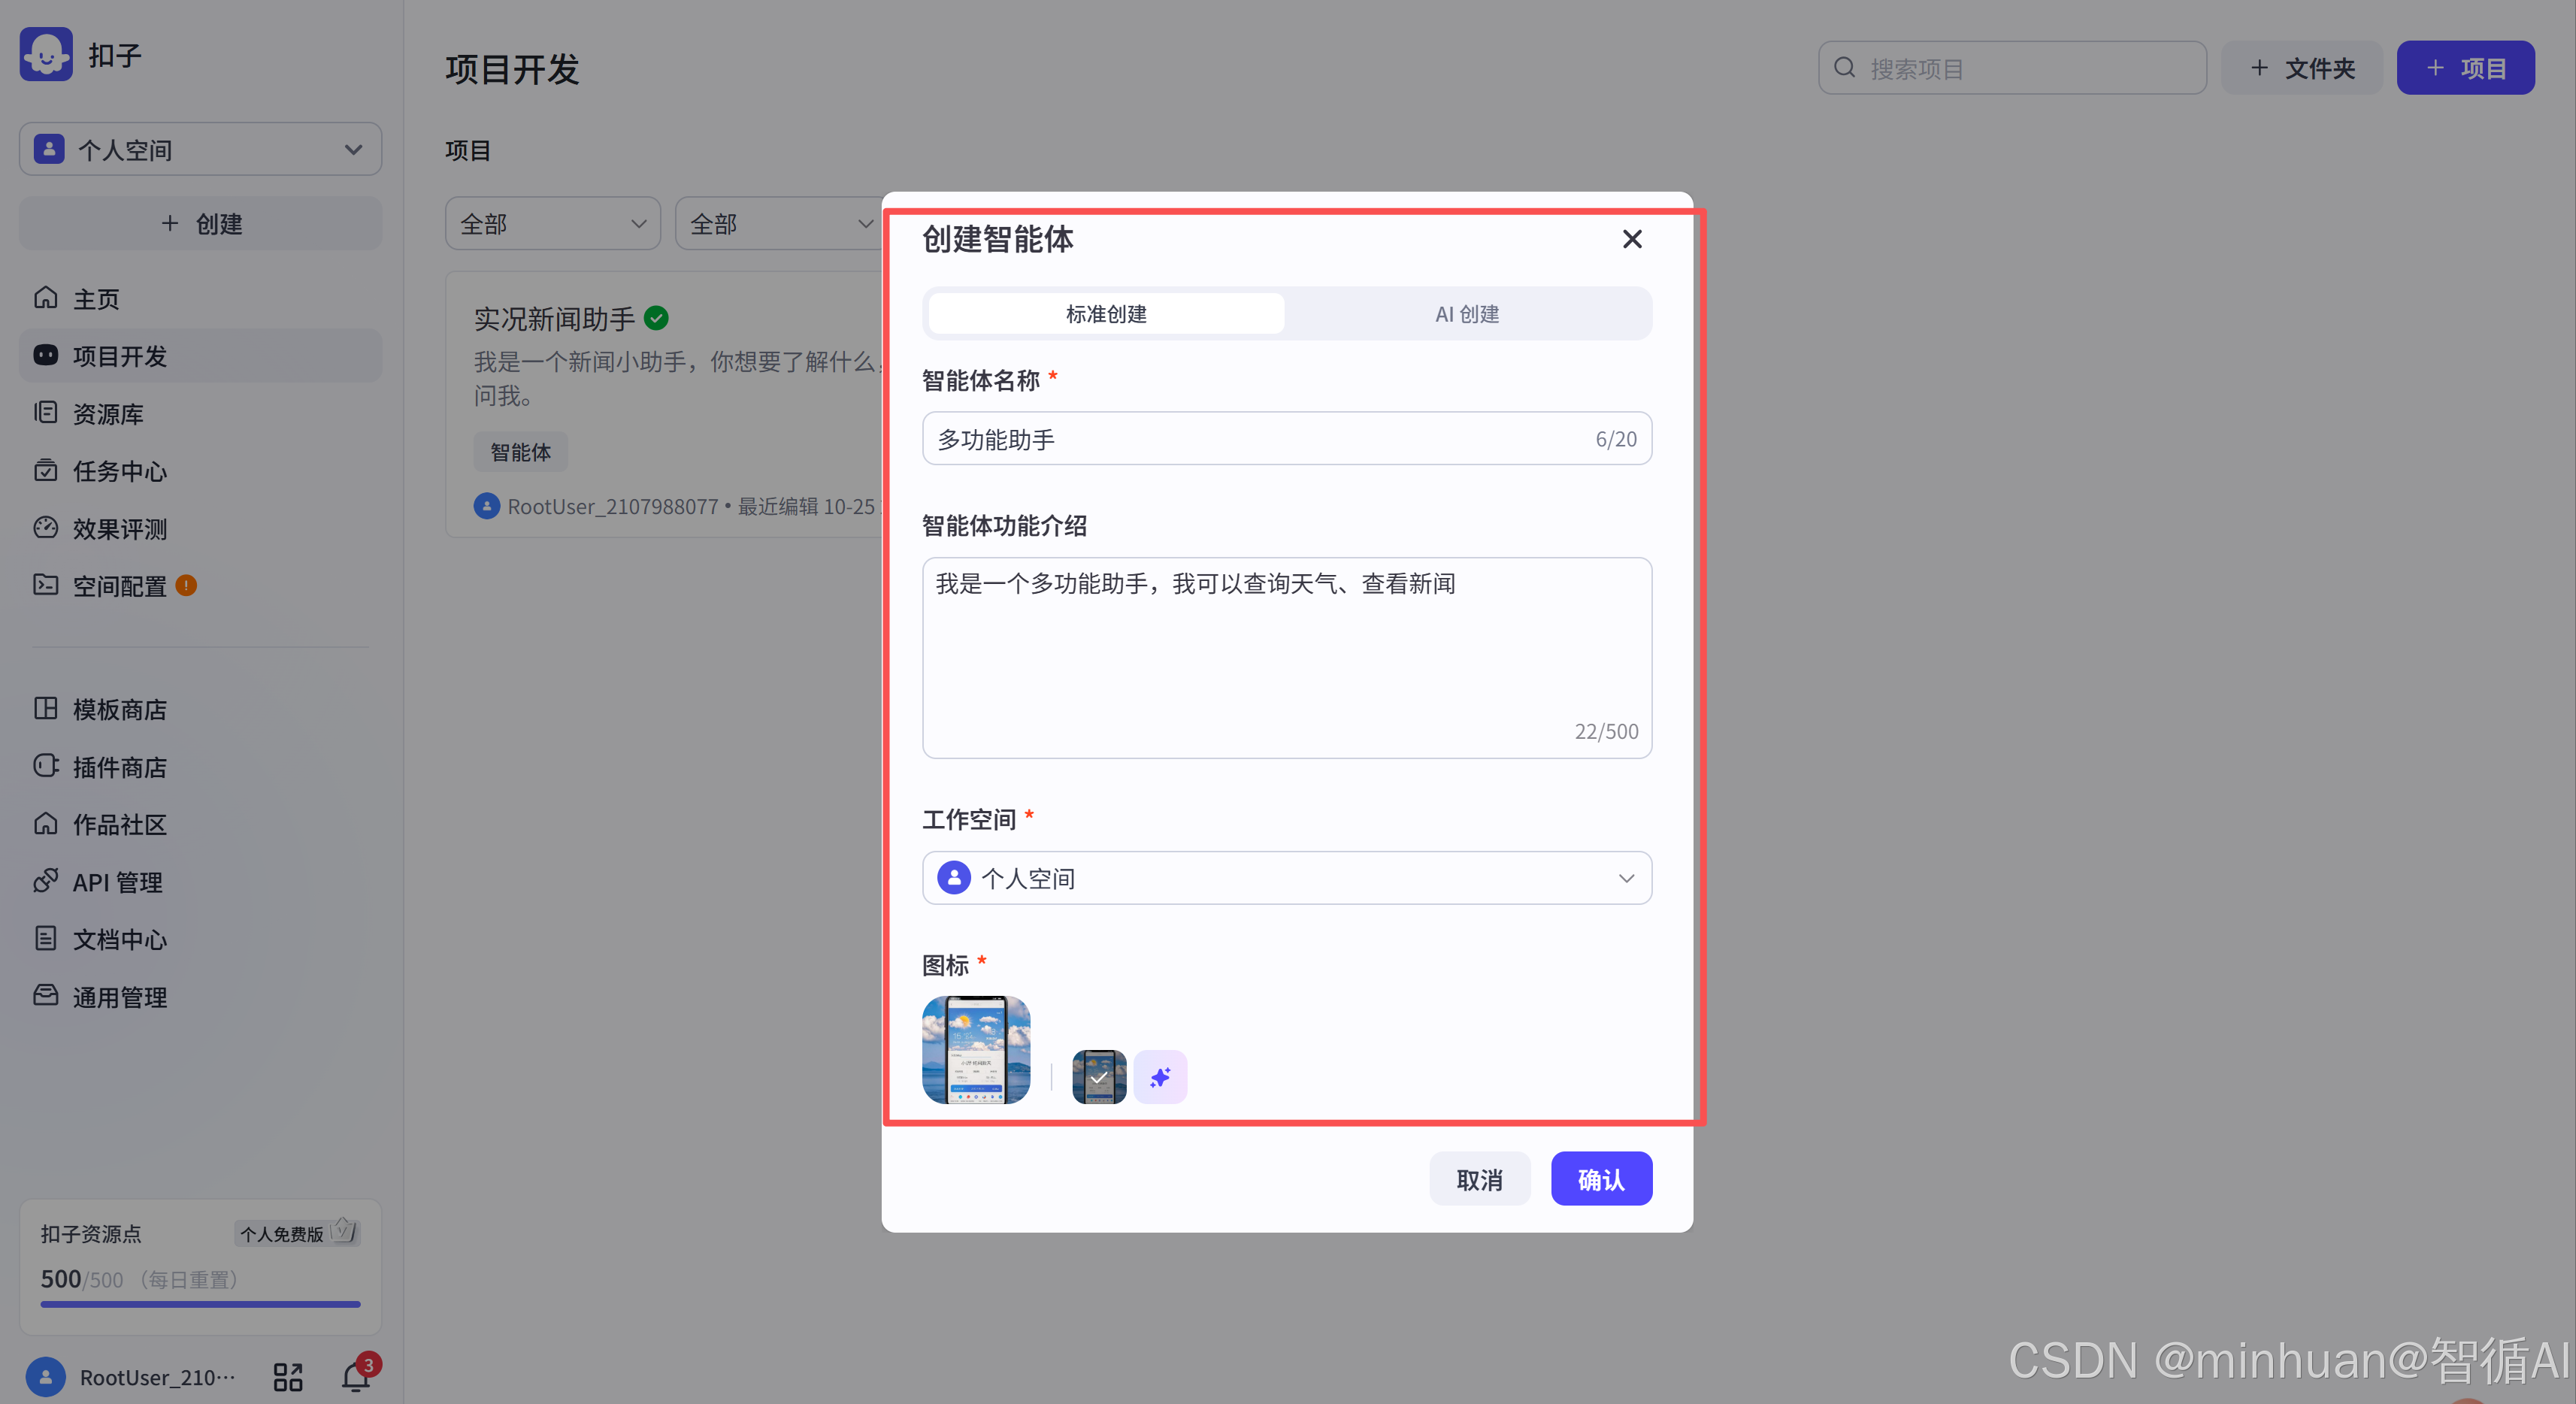Open the 个人空间 workspace selector in sidebar

click(200, 150)
